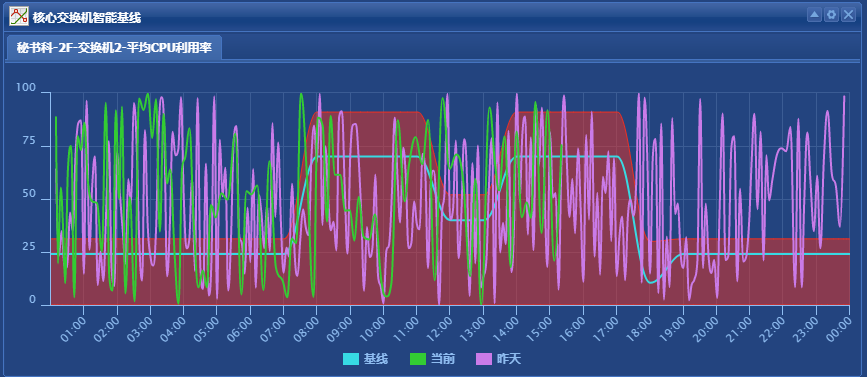Click the chart icon in the title bar
This screenshot has width=867, height=377.
click(x=19, y=17)
